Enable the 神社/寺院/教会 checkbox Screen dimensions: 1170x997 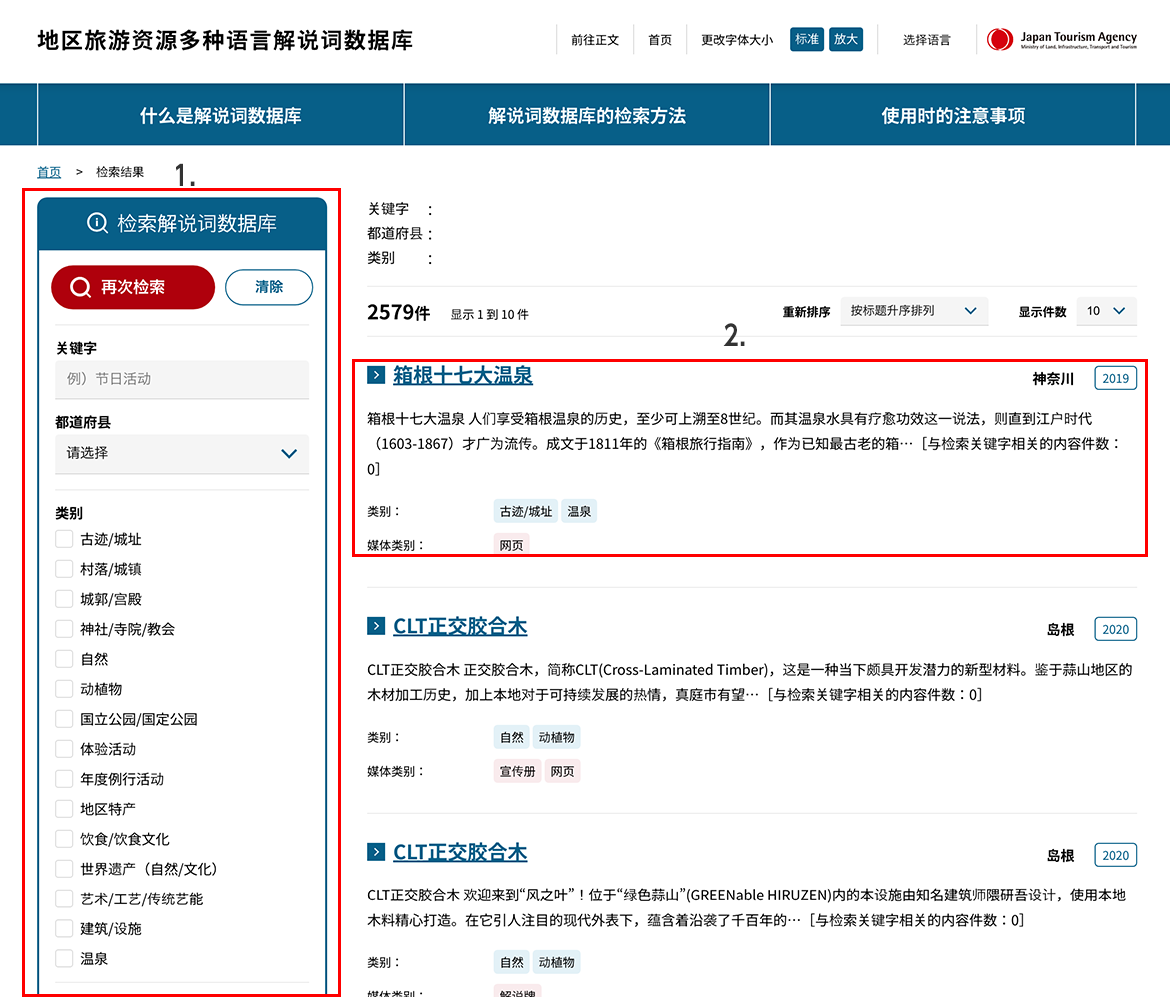point(64,628)
